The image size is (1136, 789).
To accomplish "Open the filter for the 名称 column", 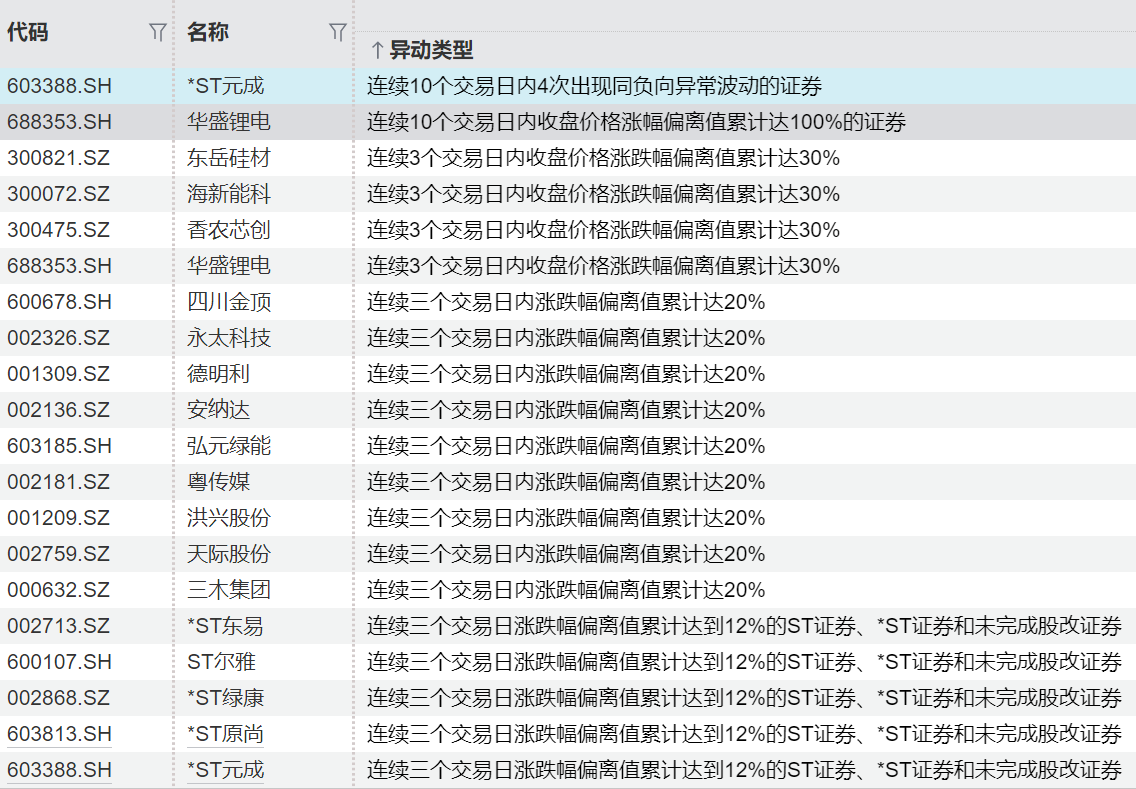I will tap(338, 33).
